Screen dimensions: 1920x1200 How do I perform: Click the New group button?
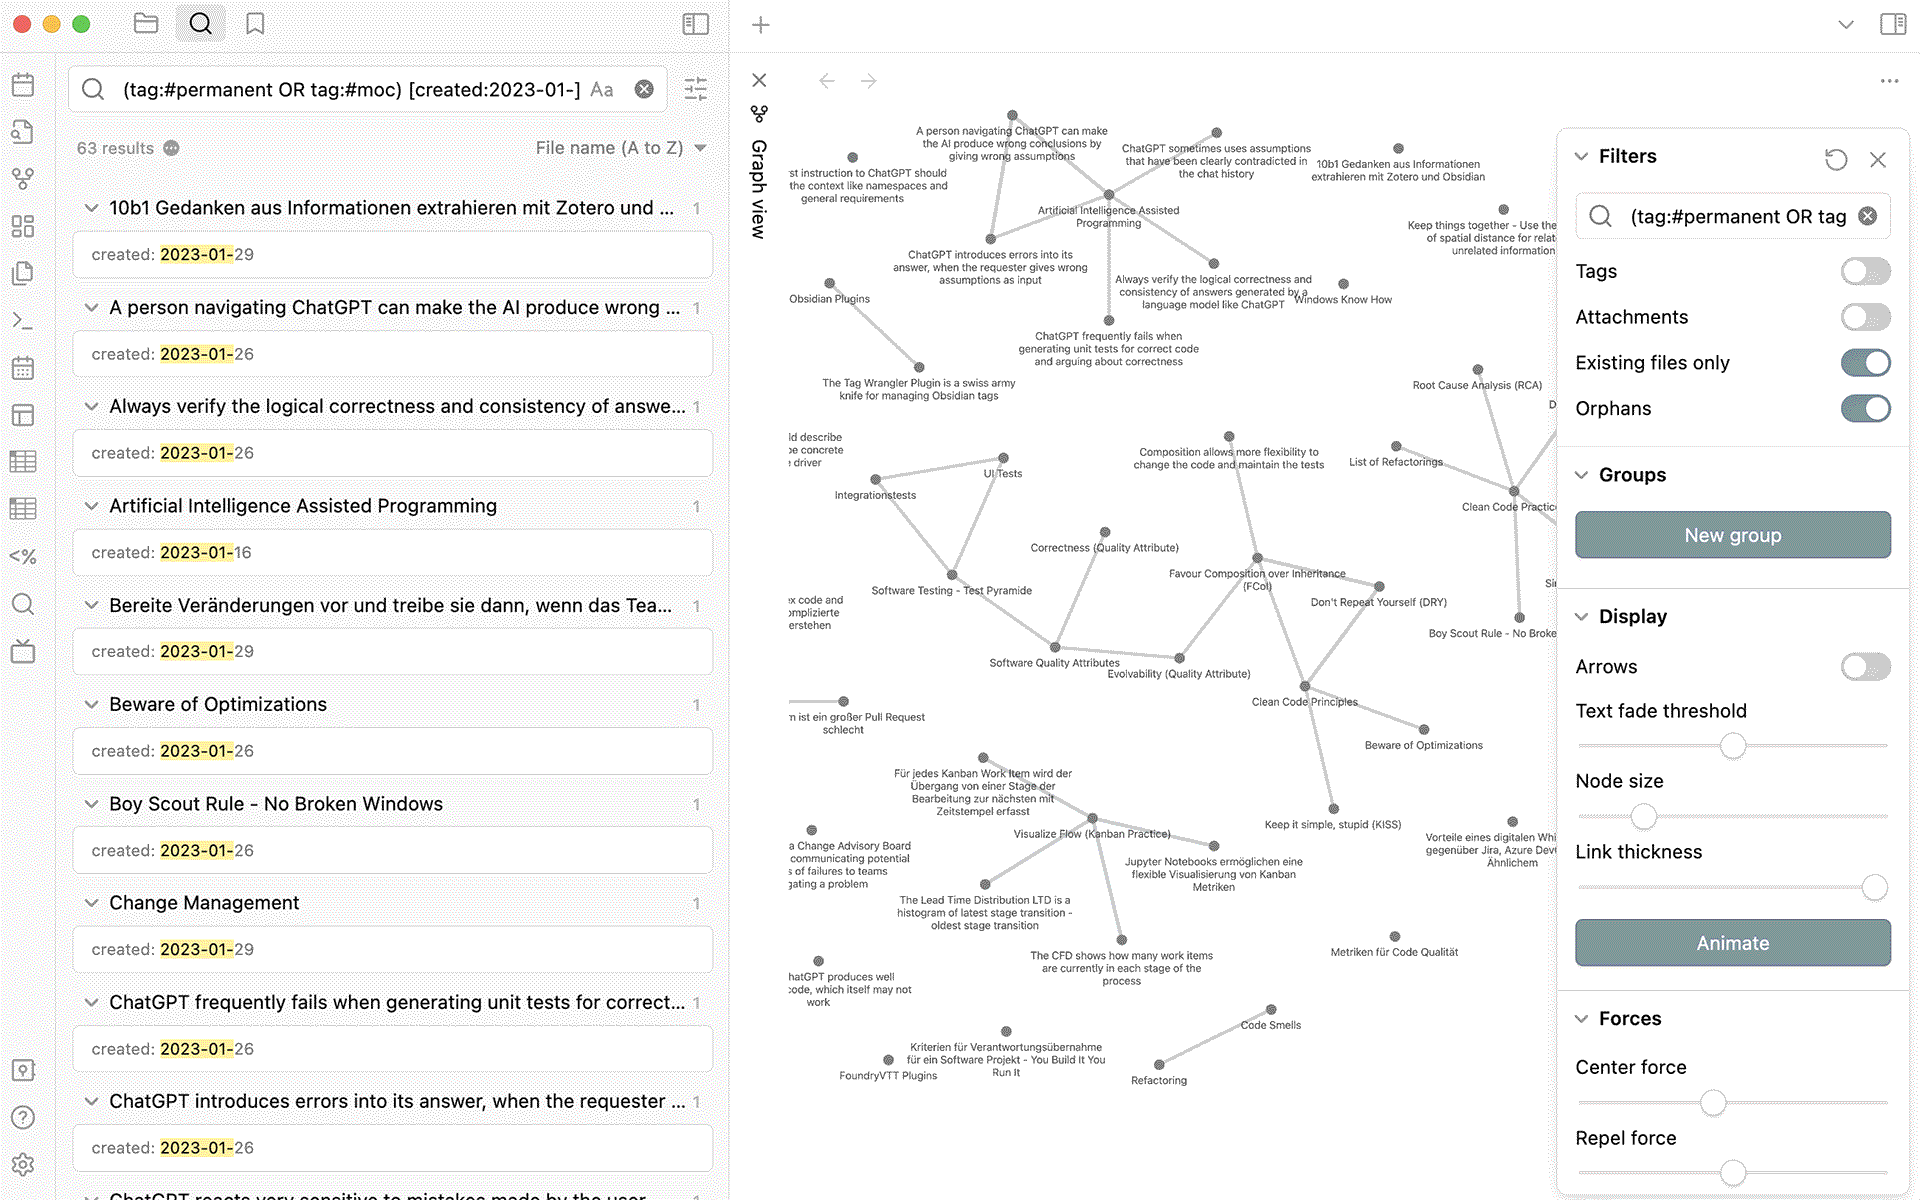[1732, 534]
